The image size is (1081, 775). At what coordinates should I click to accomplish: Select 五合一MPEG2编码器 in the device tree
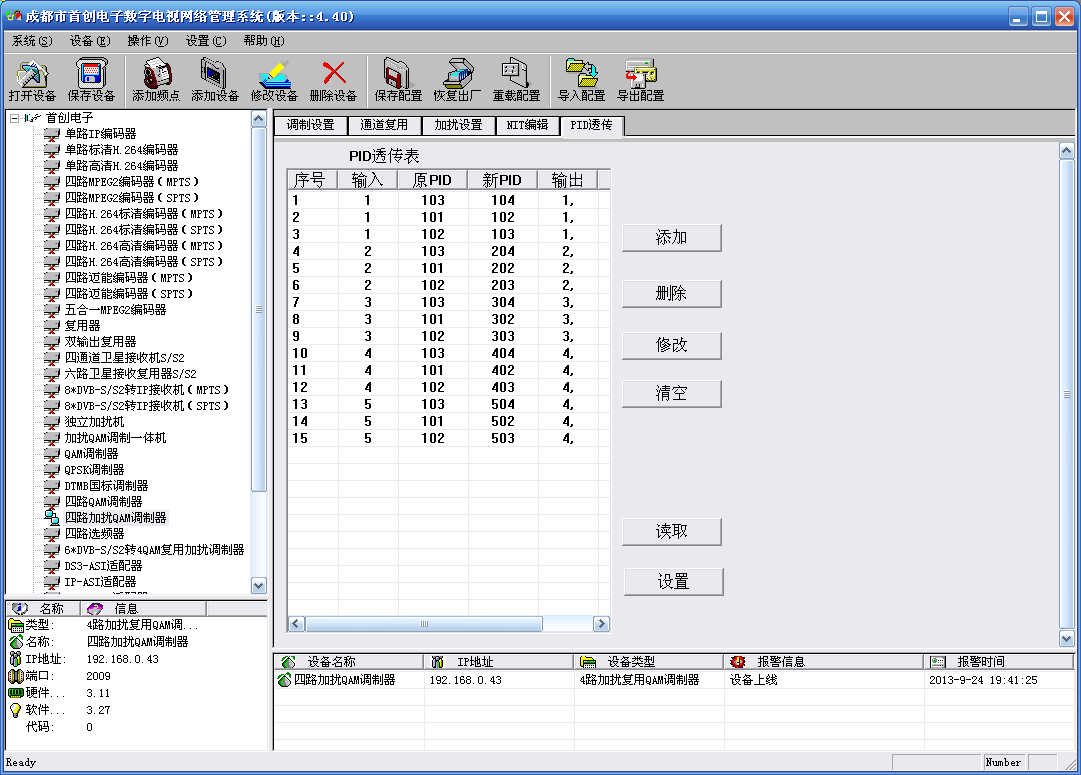pos(115,310)
